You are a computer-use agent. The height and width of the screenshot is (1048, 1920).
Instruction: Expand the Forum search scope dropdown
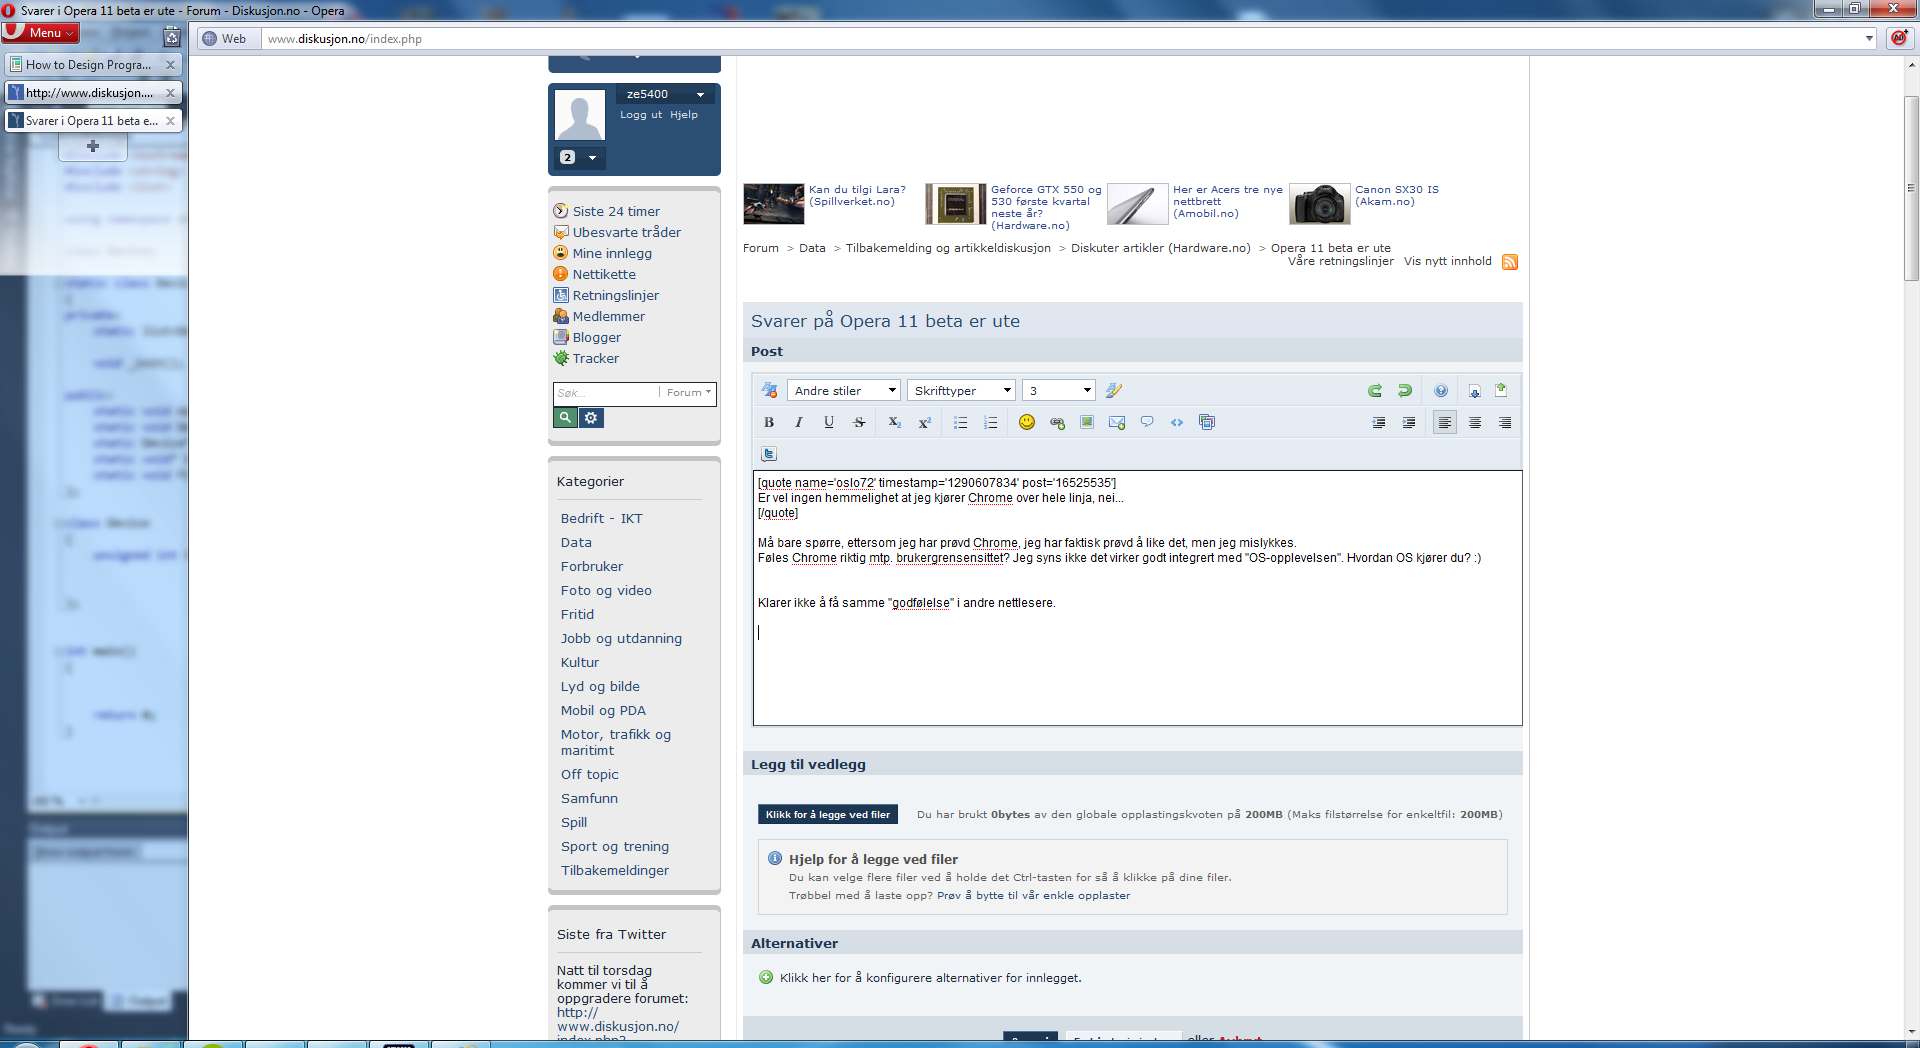tap(688, 393)
